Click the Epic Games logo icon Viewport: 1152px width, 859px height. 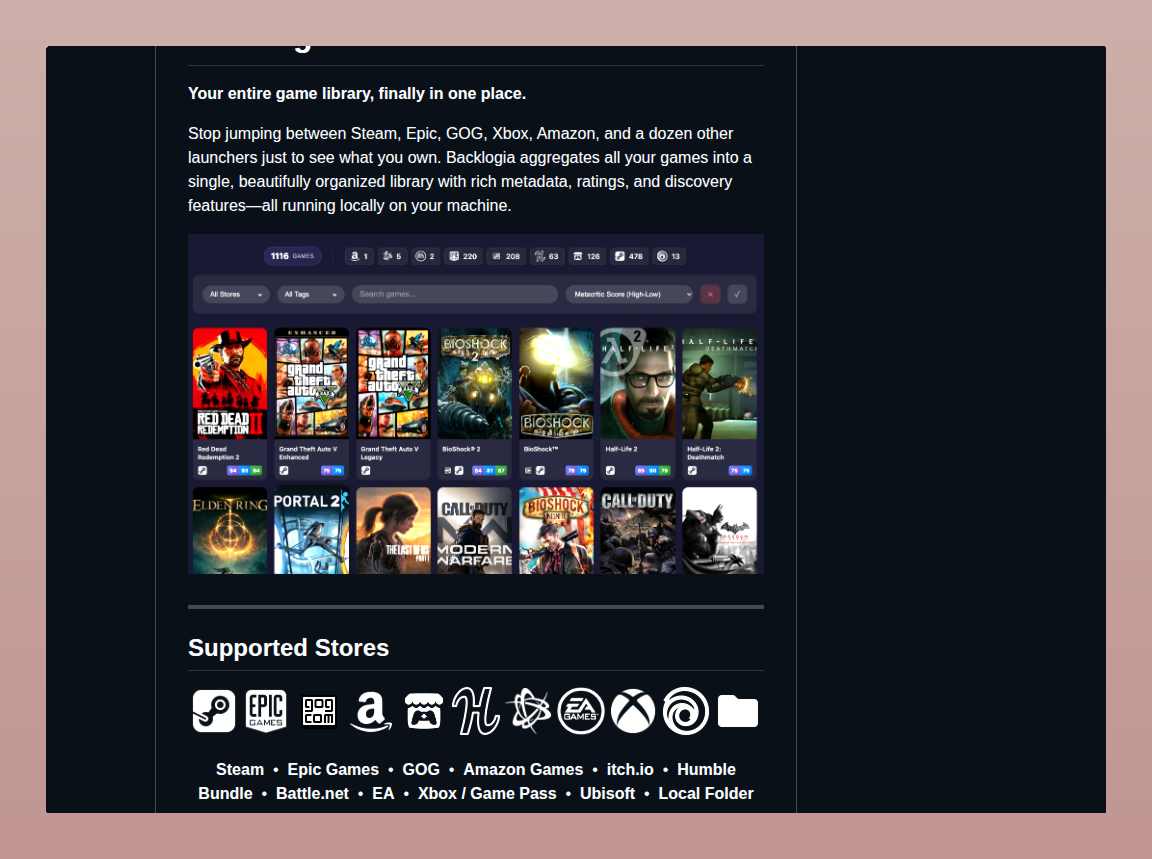(x=266, y=711)
